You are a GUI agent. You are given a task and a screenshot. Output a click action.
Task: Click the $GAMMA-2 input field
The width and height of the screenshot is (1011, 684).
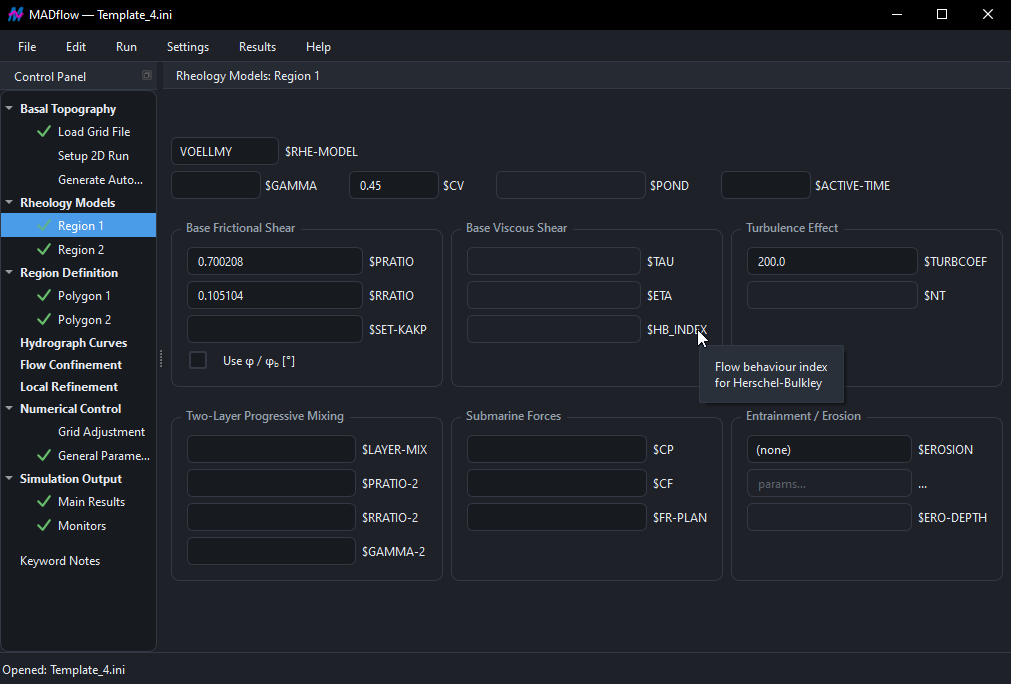pos(271,551)
